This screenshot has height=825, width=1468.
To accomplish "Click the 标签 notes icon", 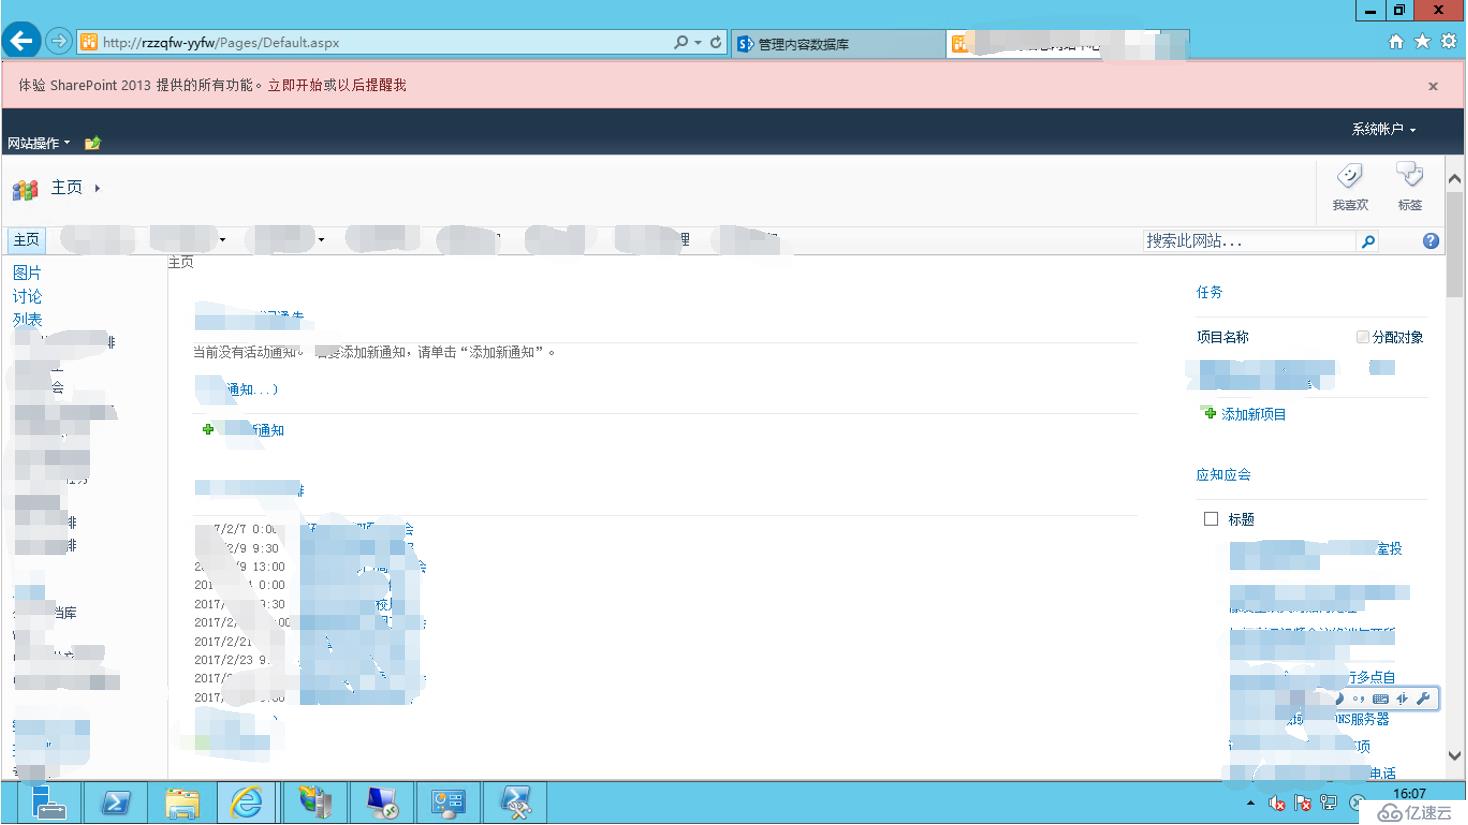I will (1410, 175).
